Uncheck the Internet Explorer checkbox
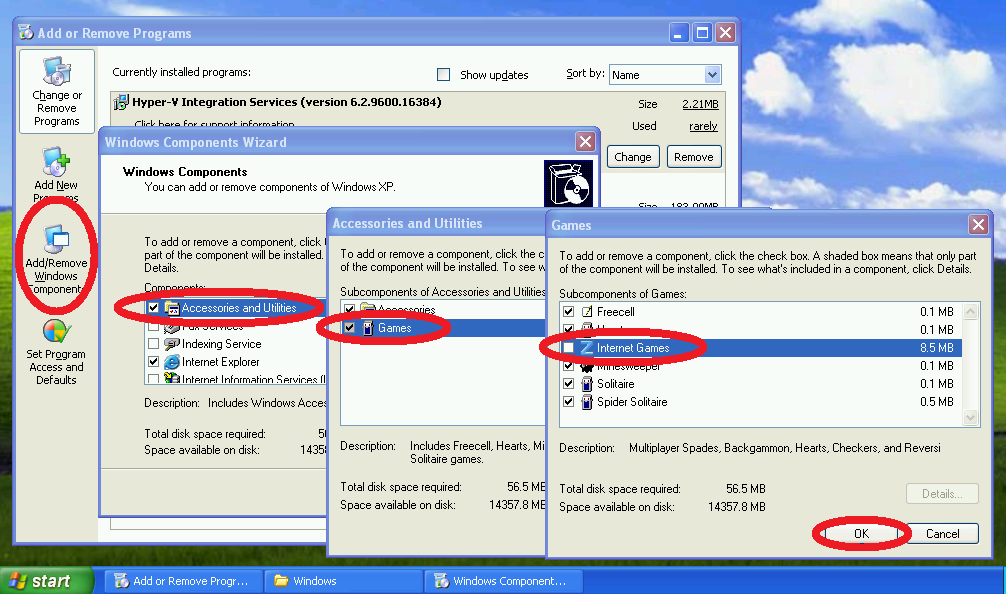 click(153, 362)
